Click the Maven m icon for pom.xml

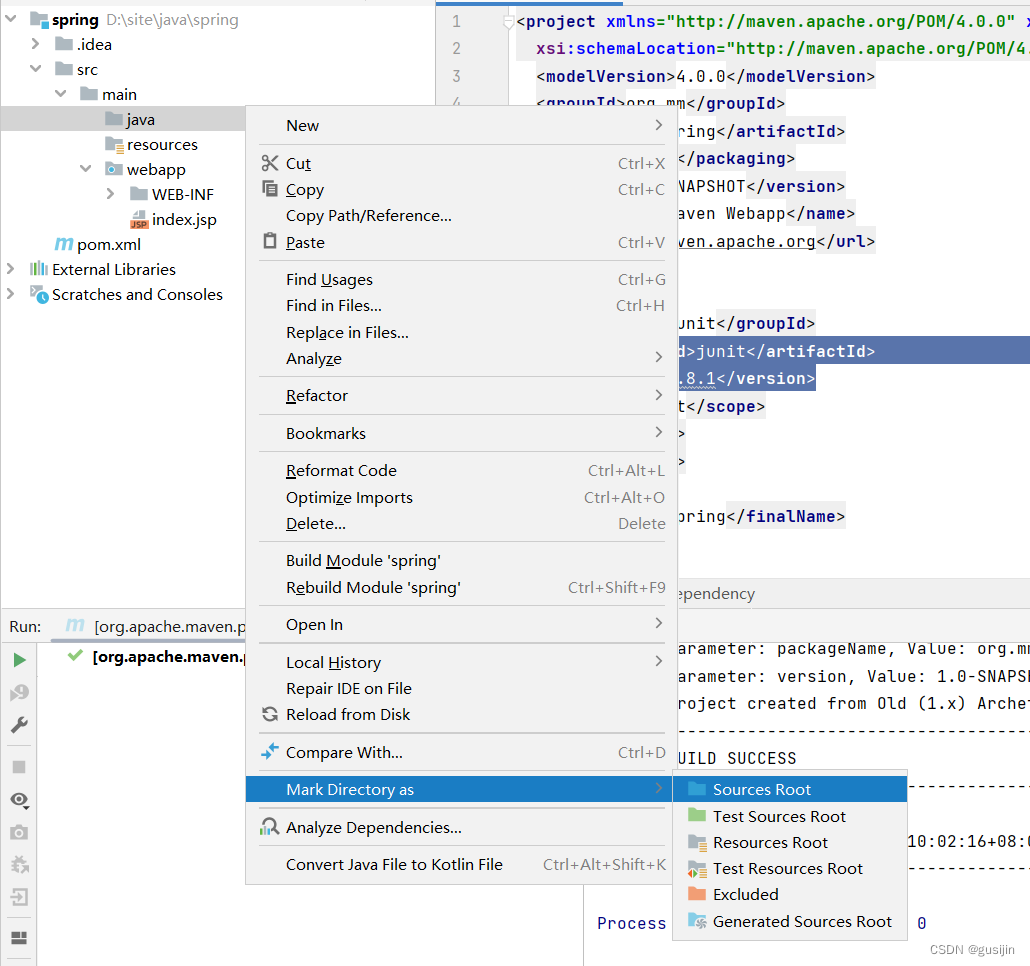64,244
